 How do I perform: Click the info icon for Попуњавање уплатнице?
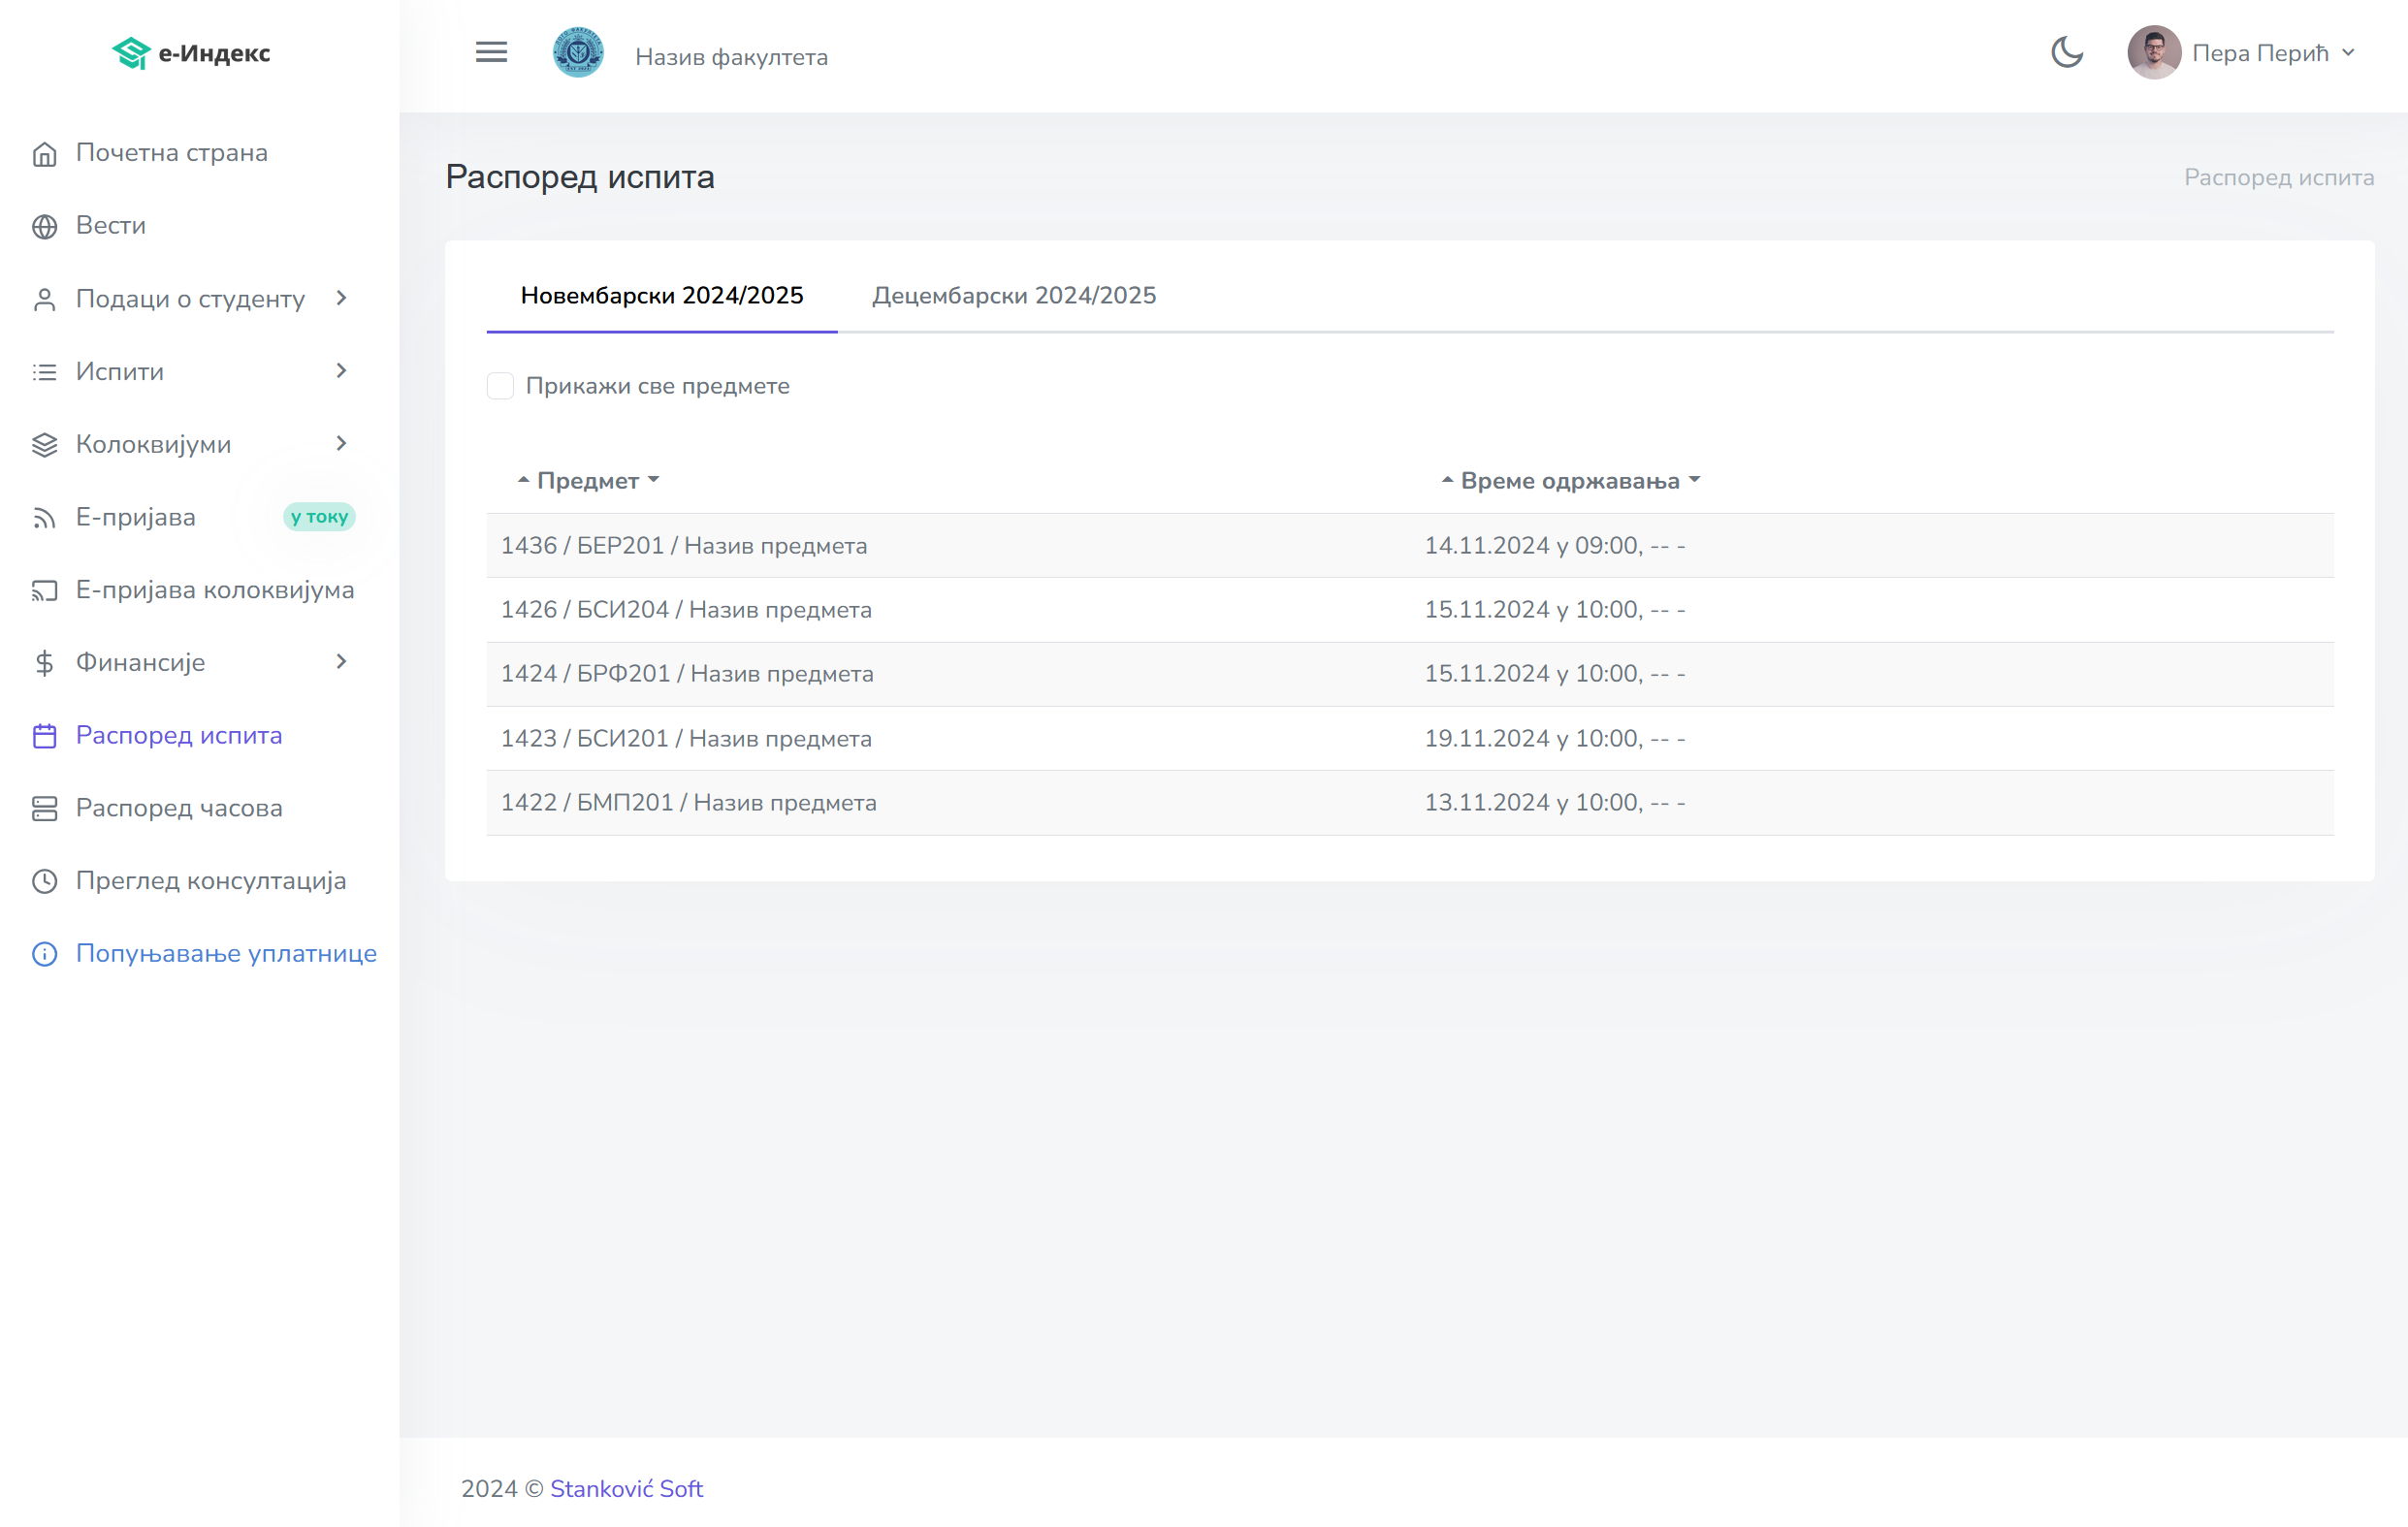(x=44, y=954)
